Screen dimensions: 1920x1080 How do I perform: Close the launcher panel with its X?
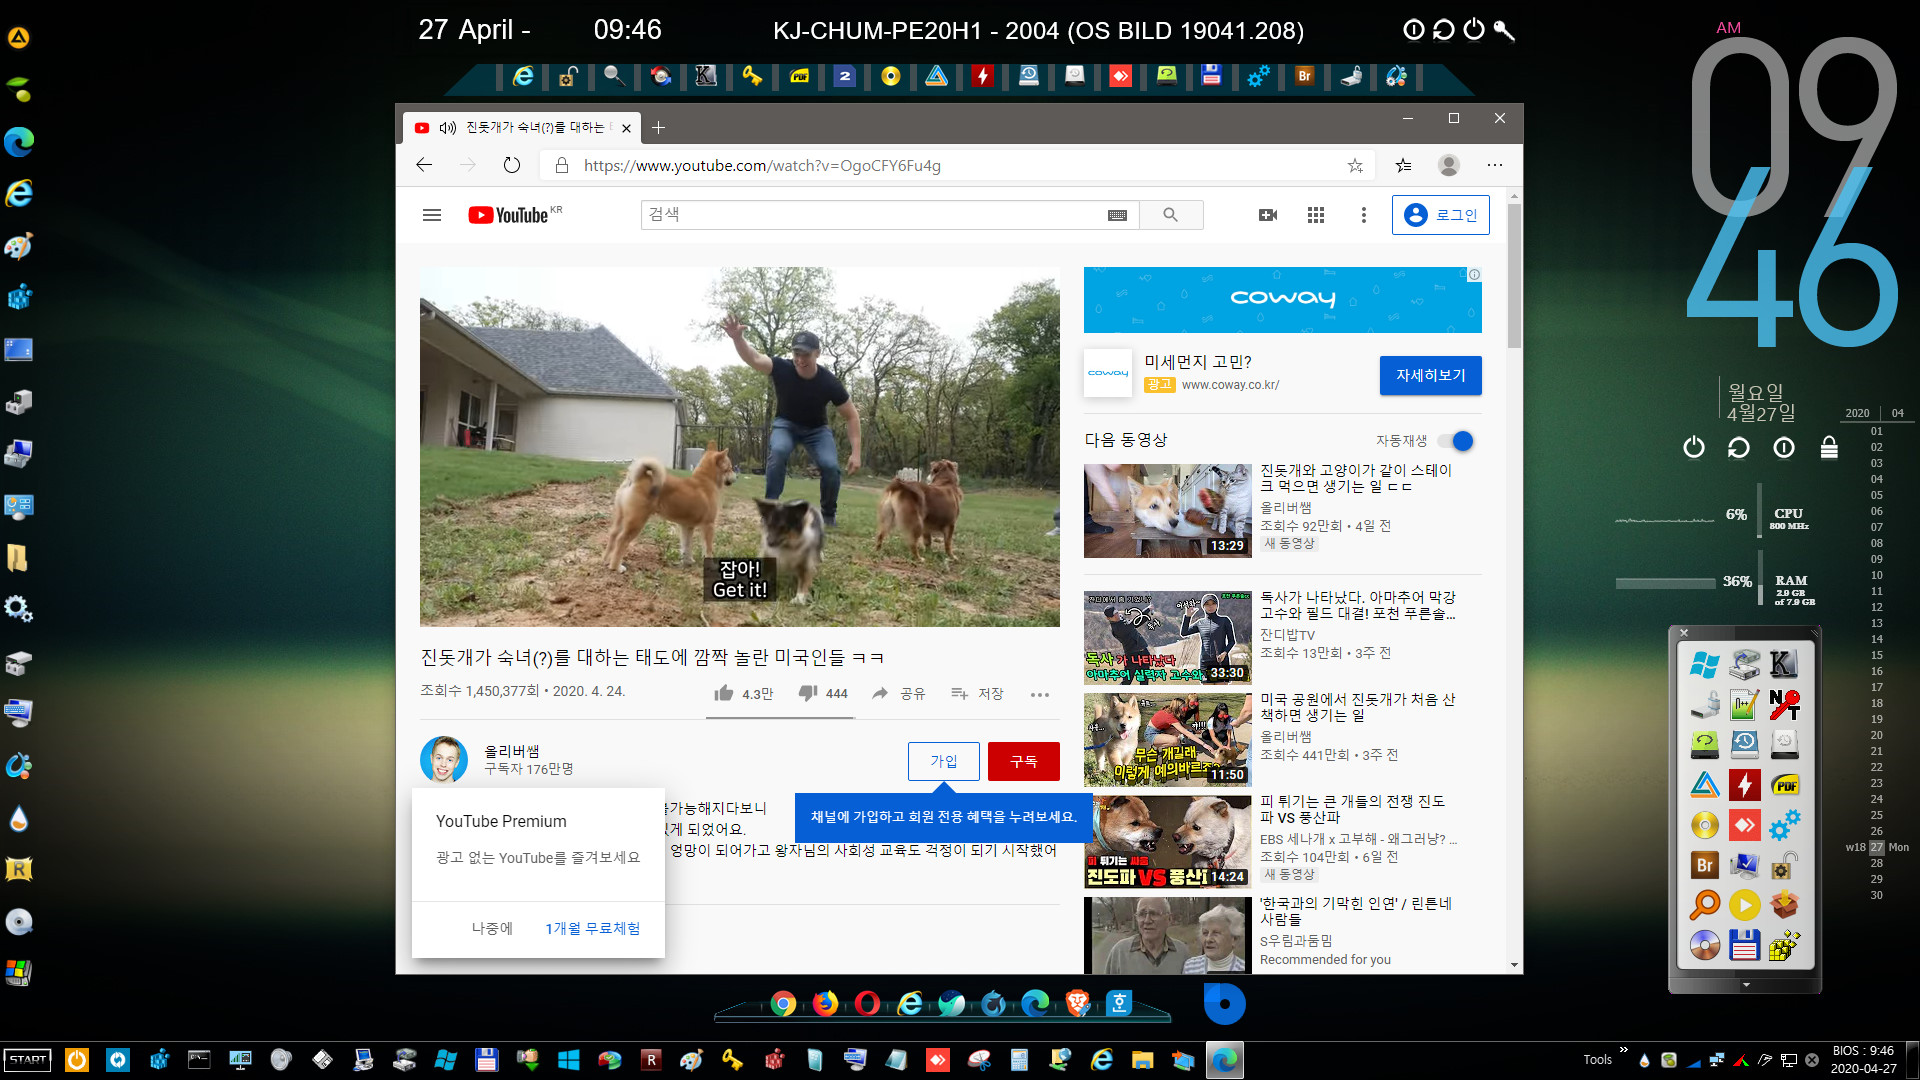click(x=1684, y=632)
